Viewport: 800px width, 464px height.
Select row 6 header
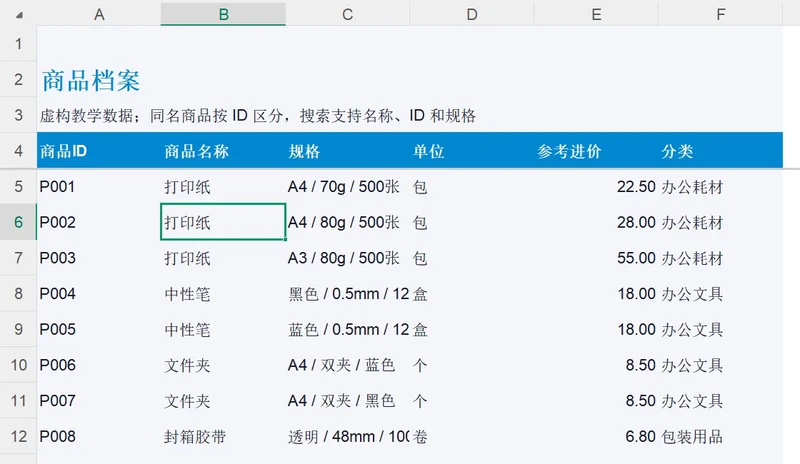(x=18, y=222)
